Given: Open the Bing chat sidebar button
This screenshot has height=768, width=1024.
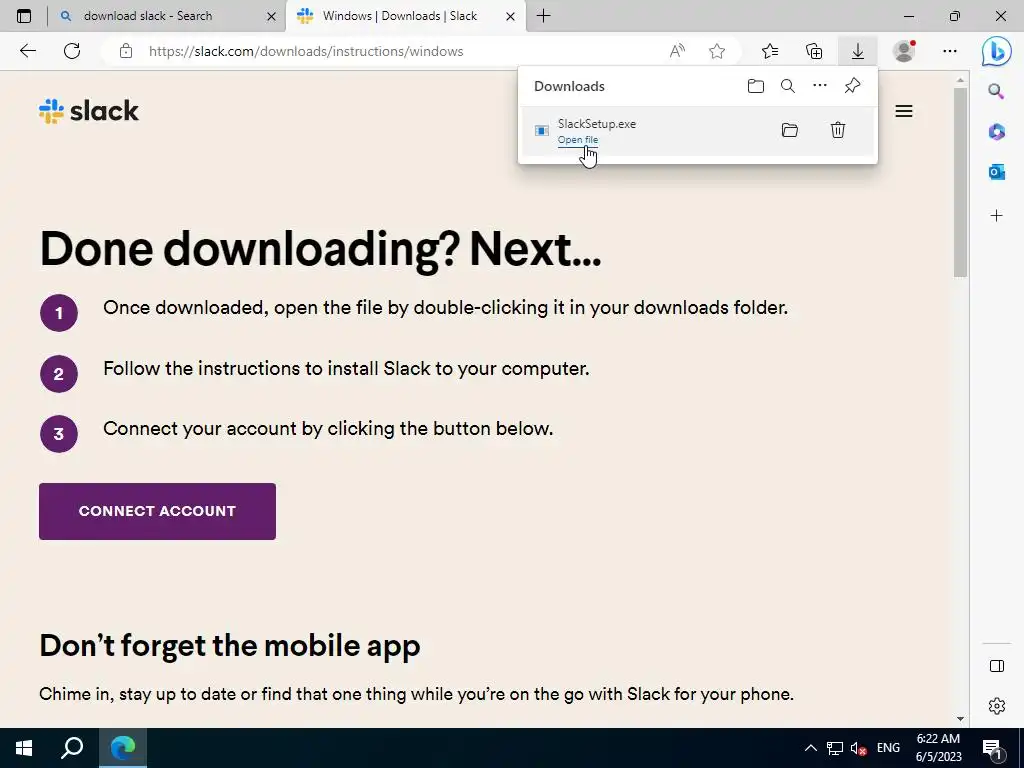Looking at the screenshot, I should pyautogui.click(x=997, y=51).
